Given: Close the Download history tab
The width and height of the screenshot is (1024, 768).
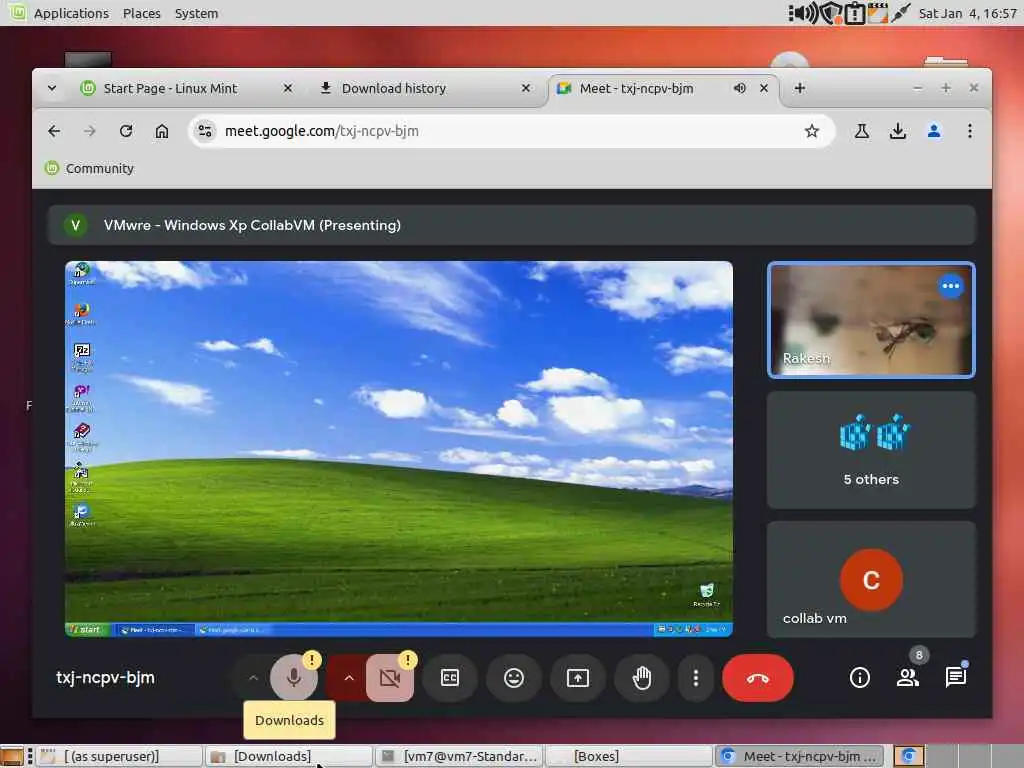Looking at the screenshot, I should (526, 88).
